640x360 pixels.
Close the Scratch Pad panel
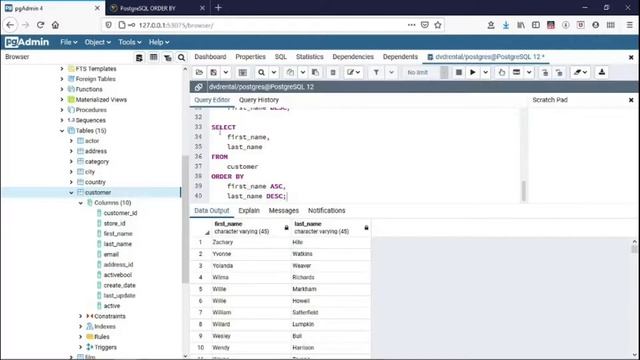[x=631, y=100]
